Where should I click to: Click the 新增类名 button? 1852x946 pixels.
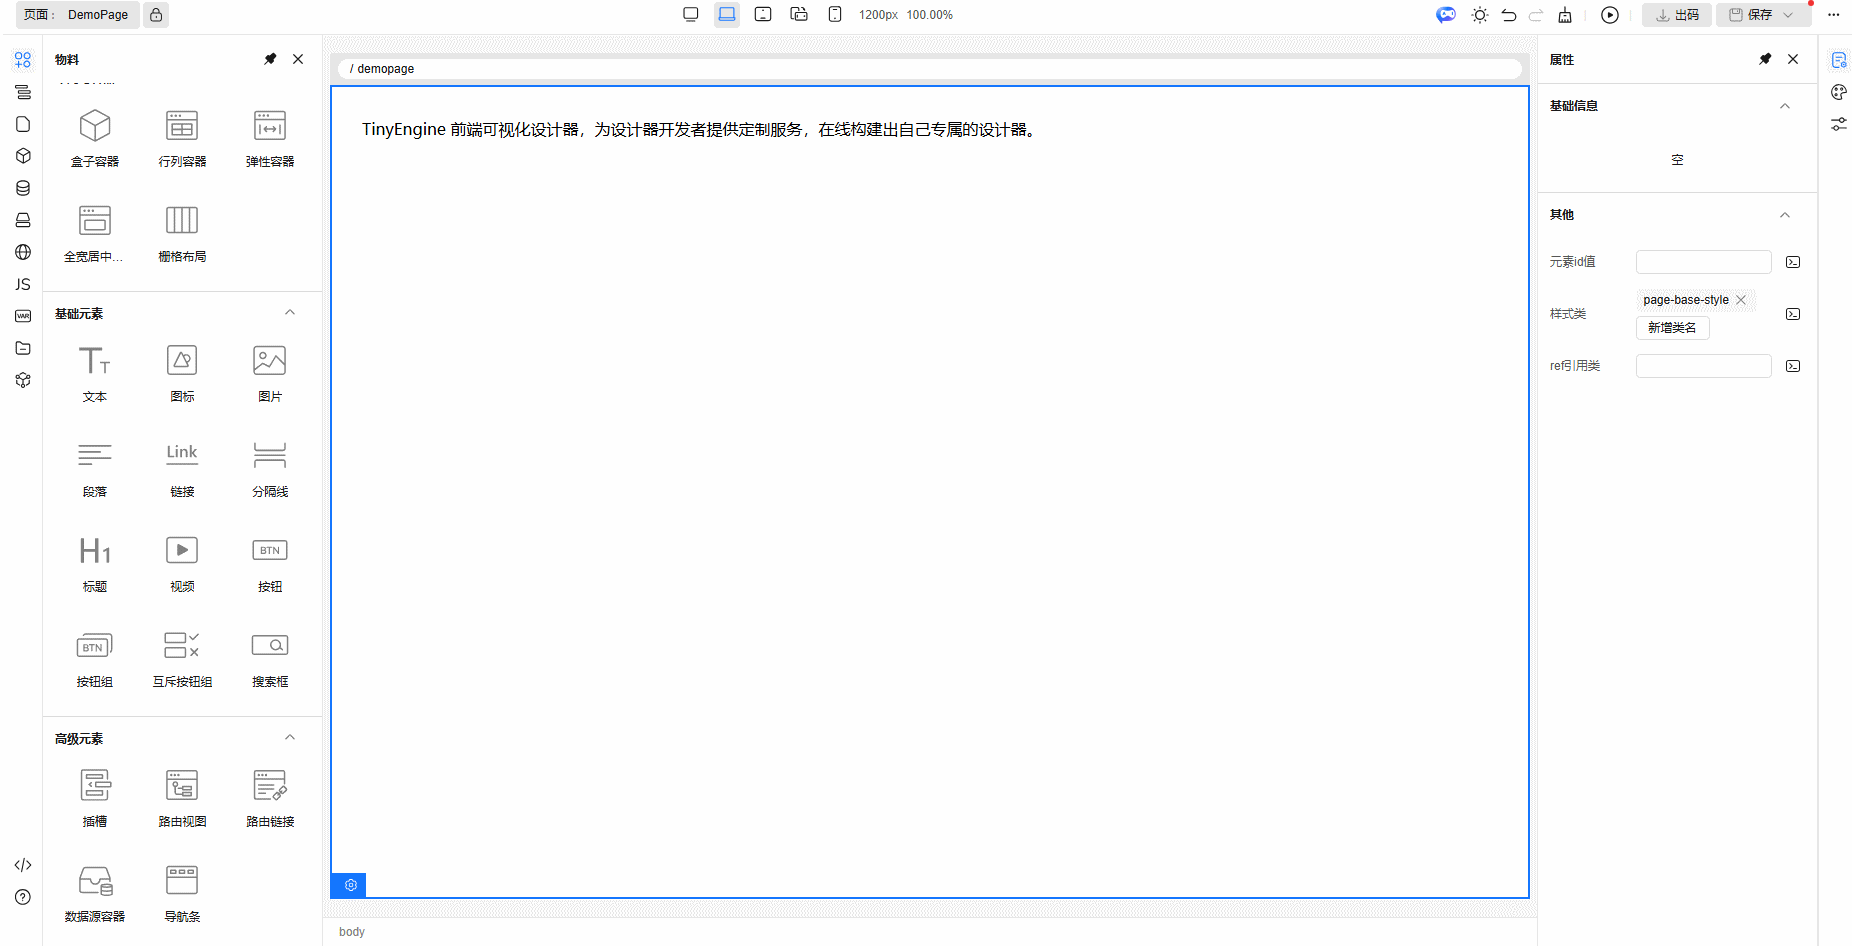pos(1672,327)
